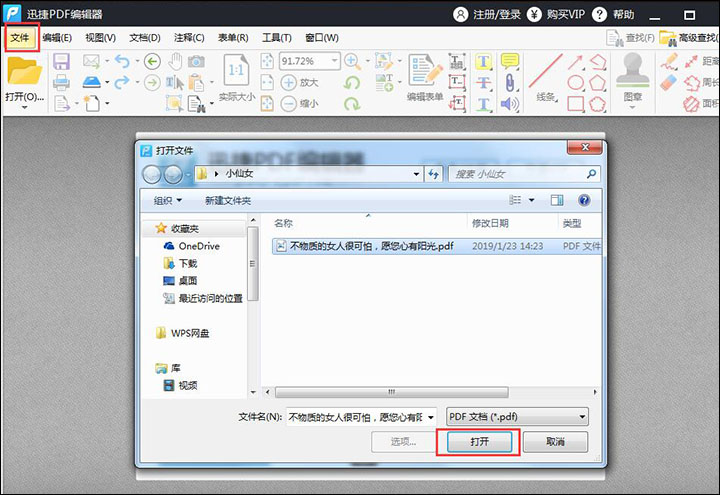Click the attachment paperclip icon
The width and height of the screenshot is (720, 495).
point(510,83)
